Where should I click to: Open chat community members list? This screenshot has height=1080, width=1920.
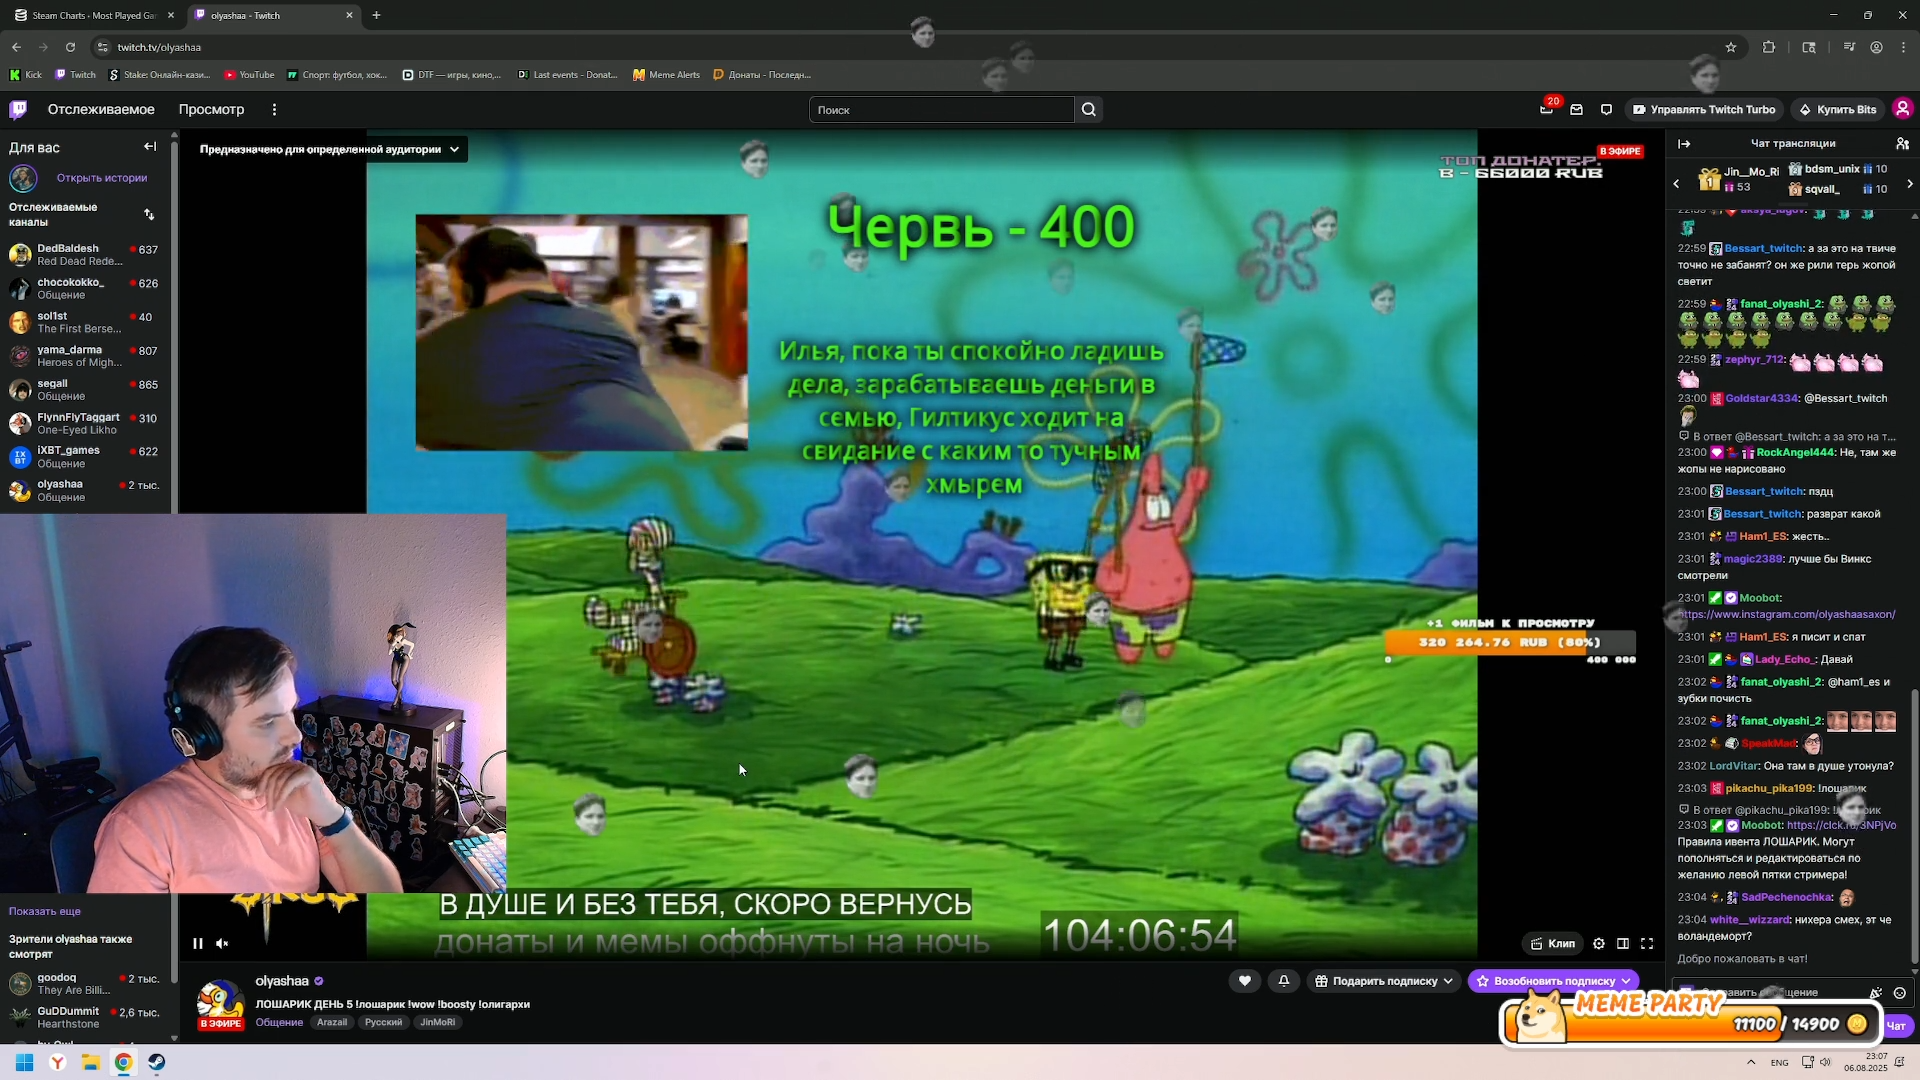point(1902,143)
